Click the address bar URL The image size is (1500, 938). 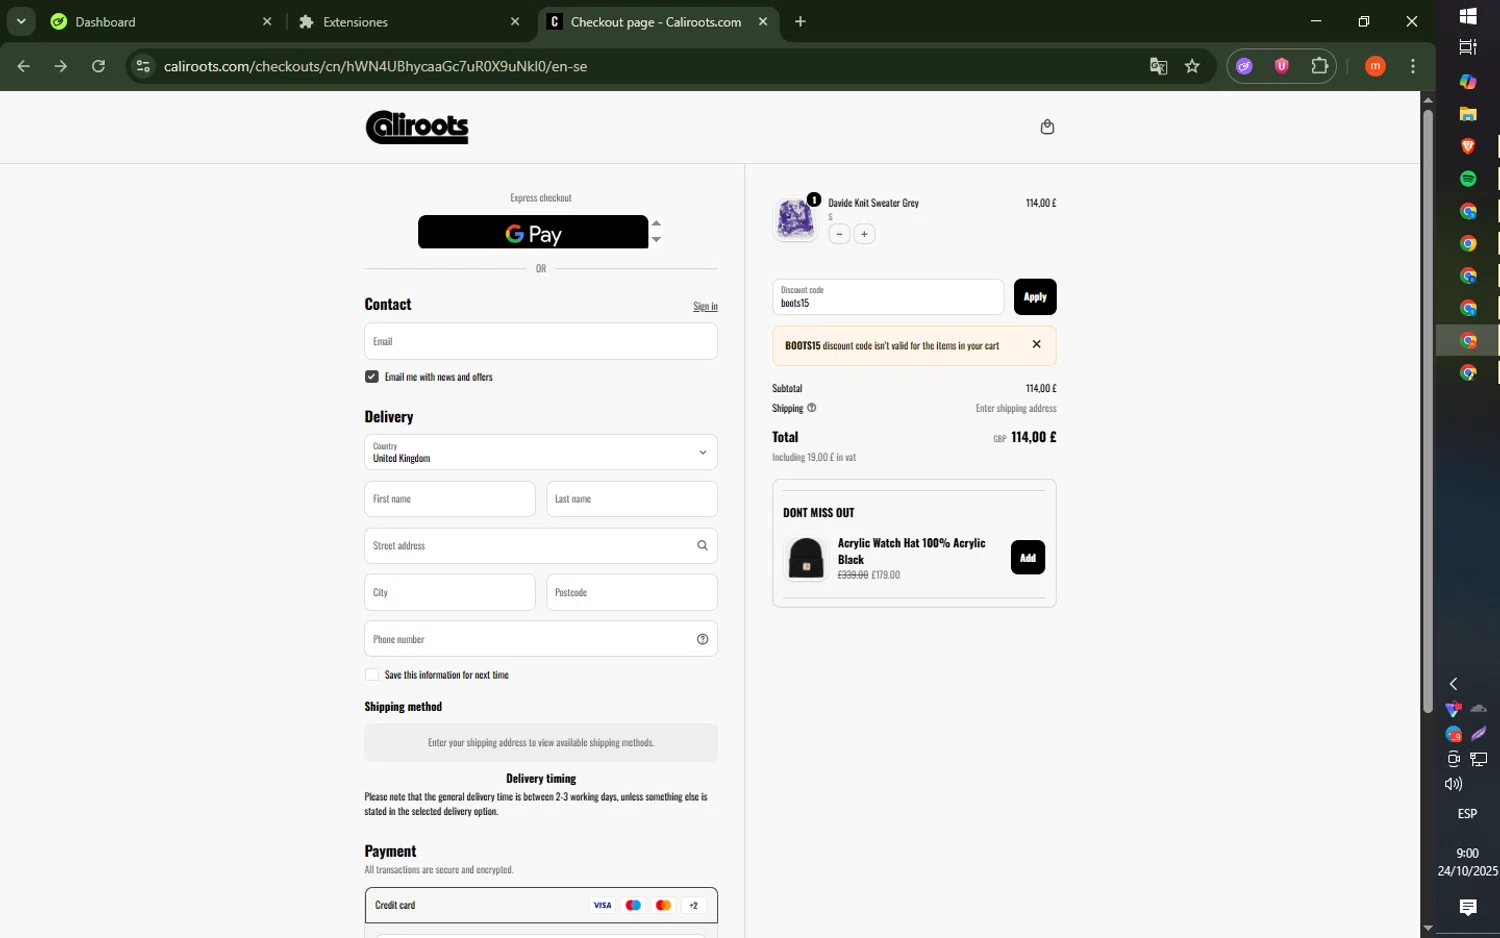[375, 67]
